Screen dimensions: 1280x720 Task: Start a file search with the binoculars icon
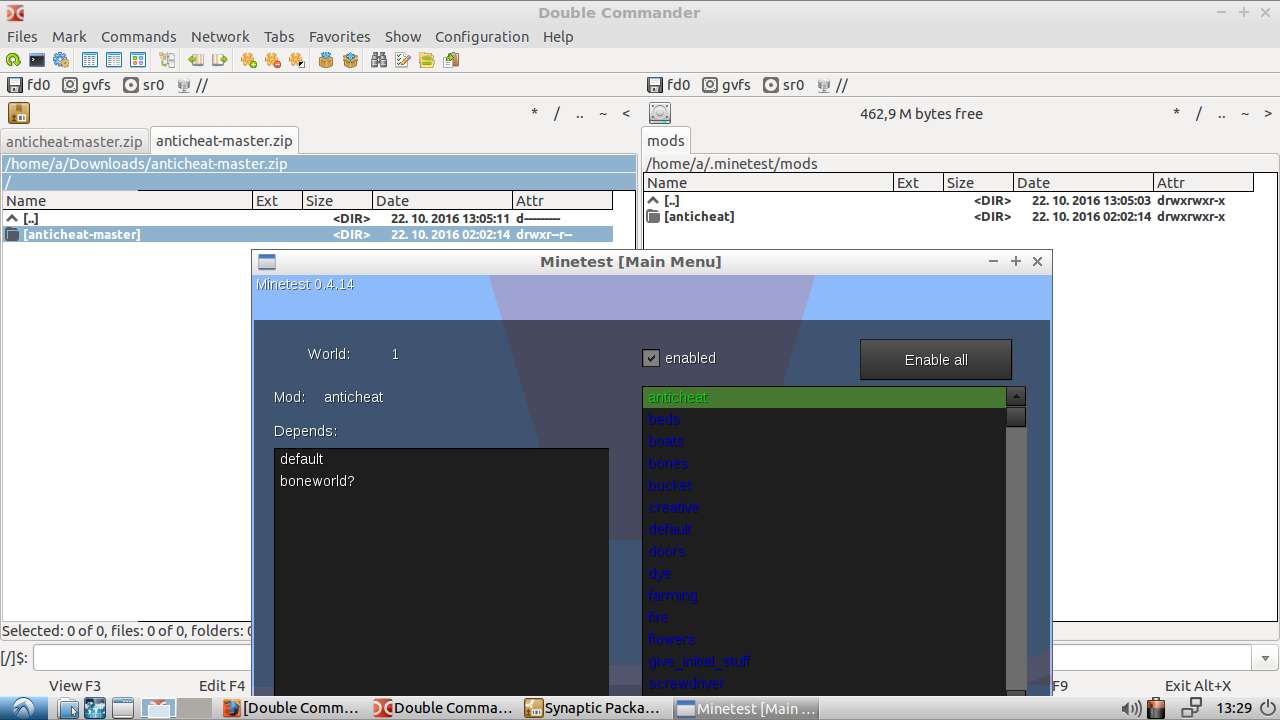pos(380,59)
